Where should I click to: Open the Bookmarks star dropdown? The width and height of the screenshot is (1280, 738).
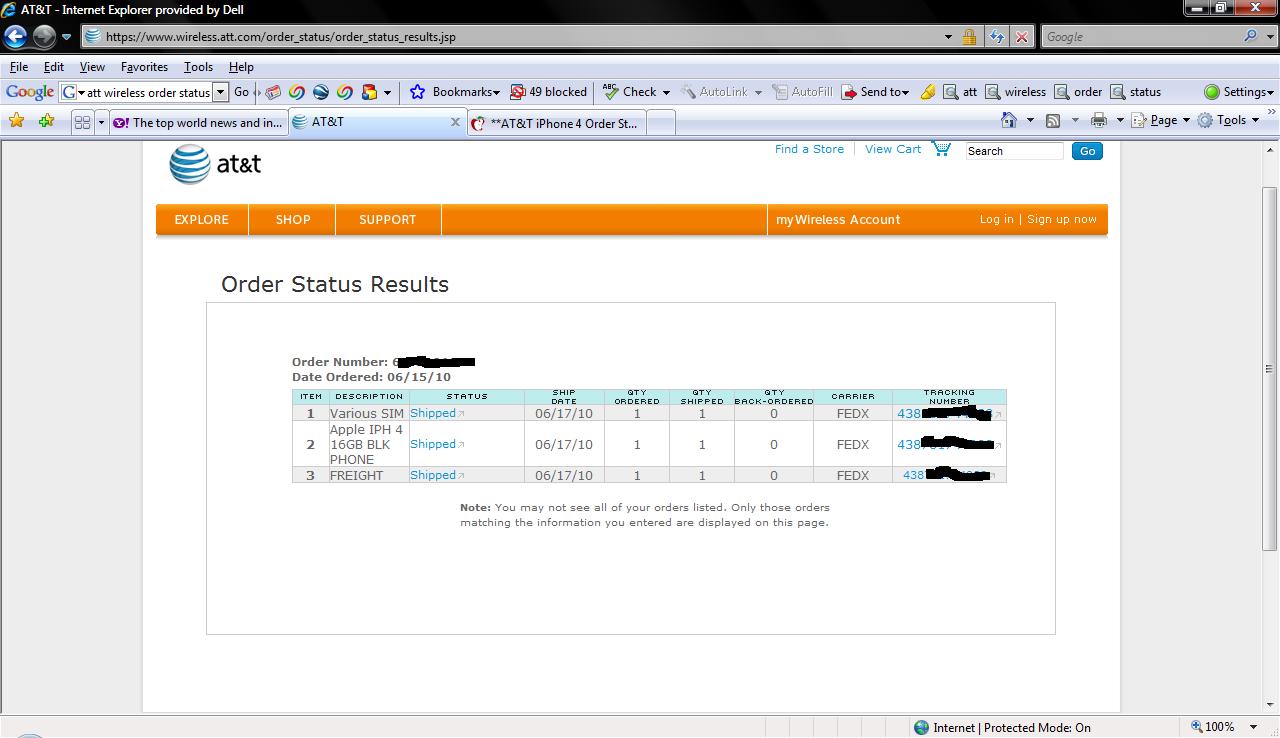point(454,92)
